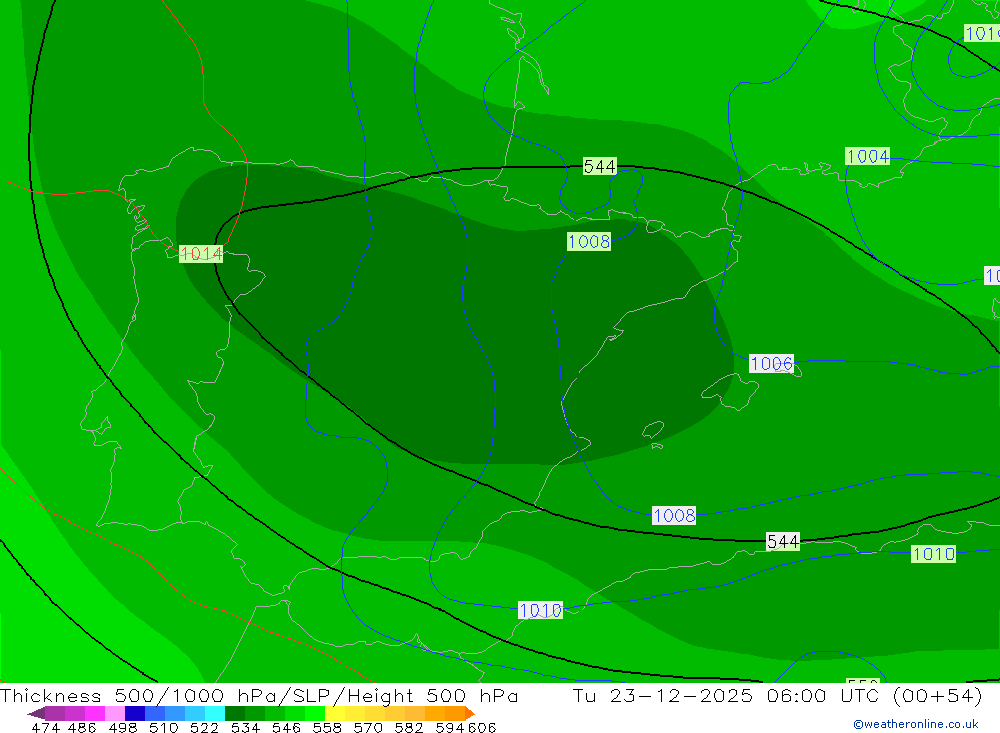Click the brightest green legend swatch

315,713
